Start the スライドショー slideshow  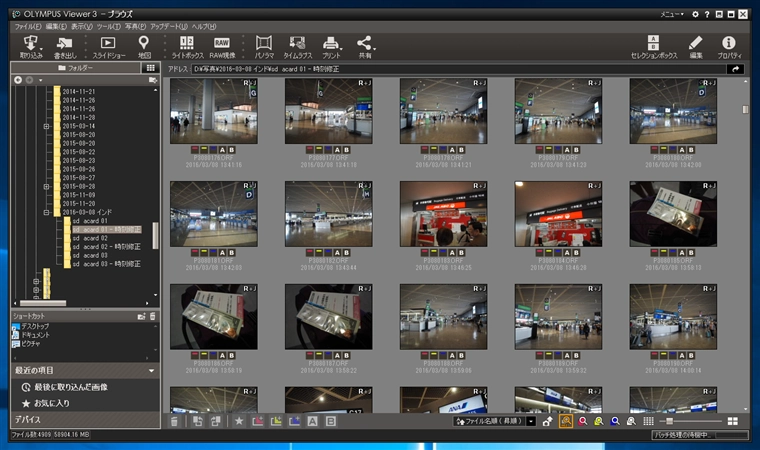tap(109, 47)
